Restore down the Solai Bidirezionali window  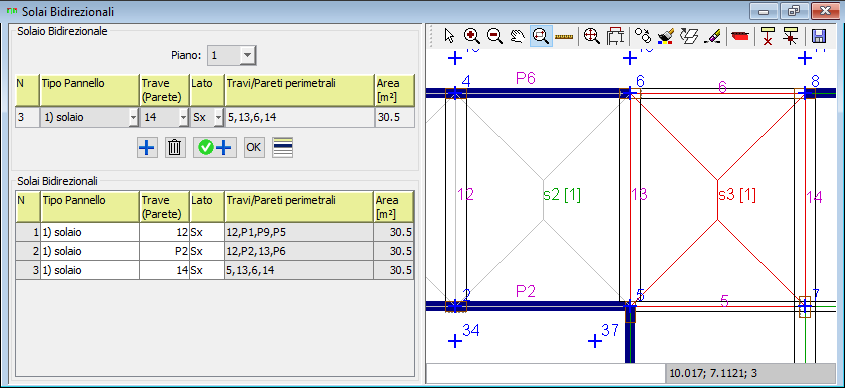795,10
